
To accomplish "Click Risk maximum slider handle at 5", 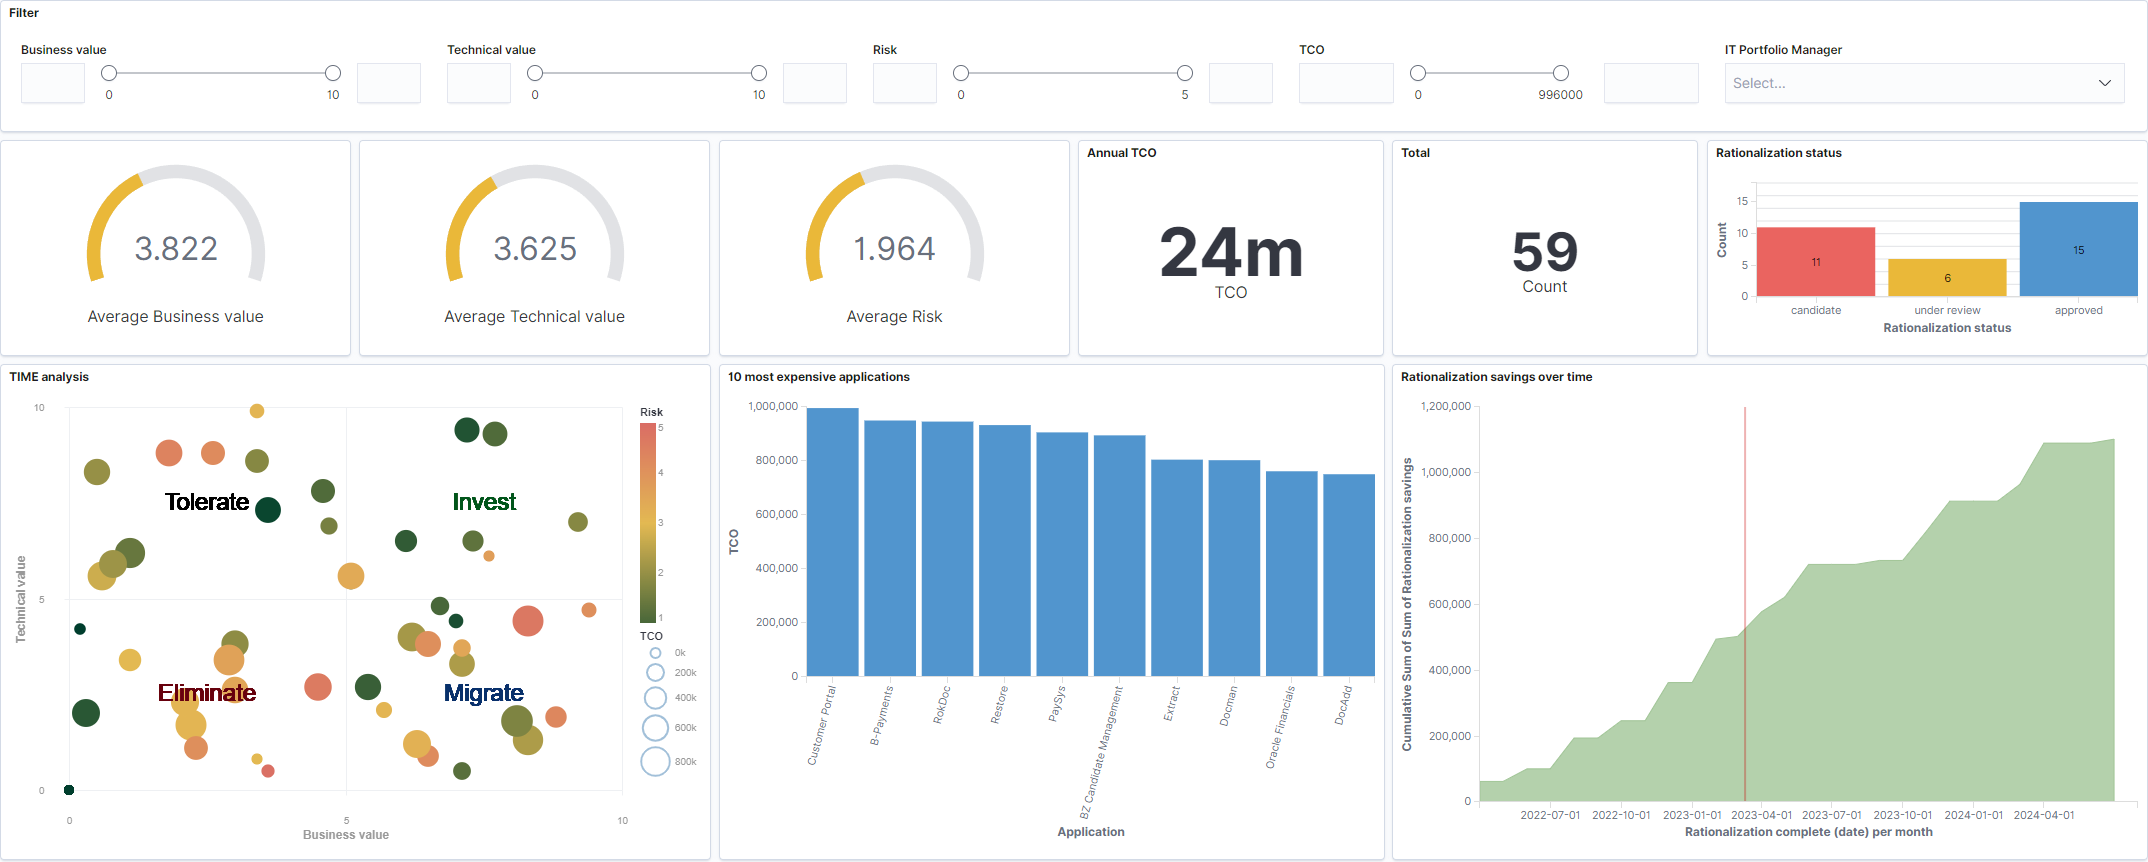I will pyautogui.click(x=1185, y=73).
